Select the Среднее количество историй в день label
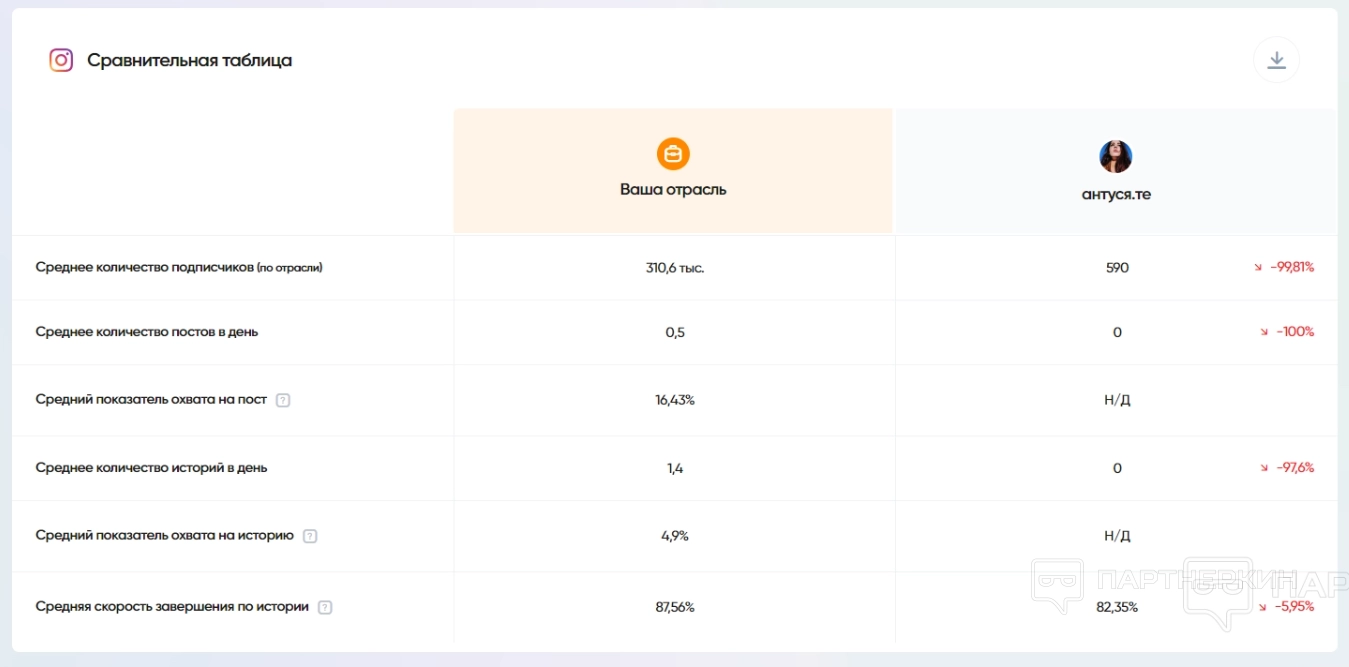Image resolution: width=1349 pixels, height=667 pixels. [151, 468]
